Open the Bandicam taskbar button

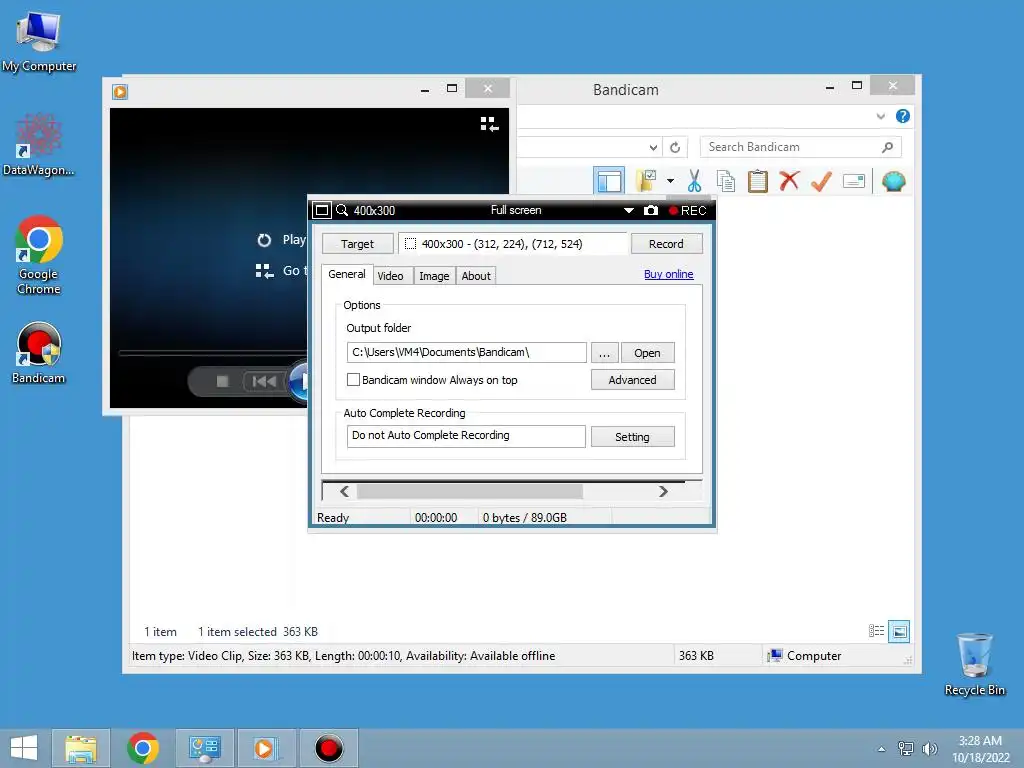[328, 748]
